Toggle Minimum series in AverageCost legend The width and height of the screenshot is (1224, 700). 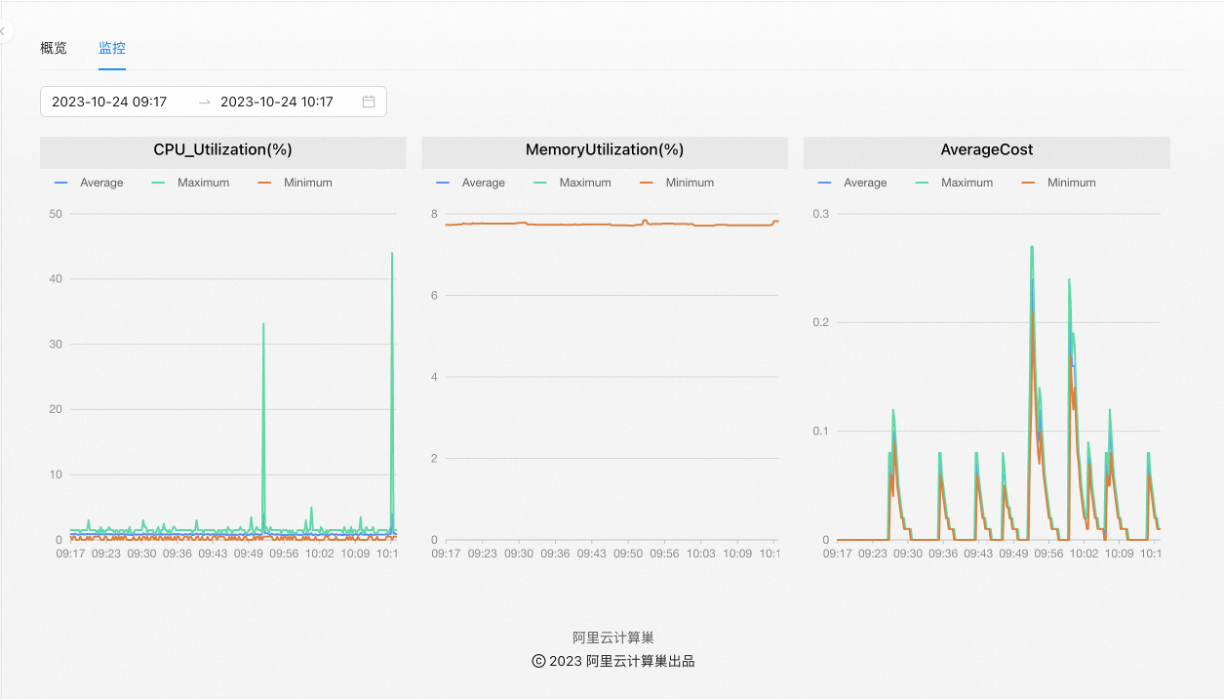(1059, 183)
